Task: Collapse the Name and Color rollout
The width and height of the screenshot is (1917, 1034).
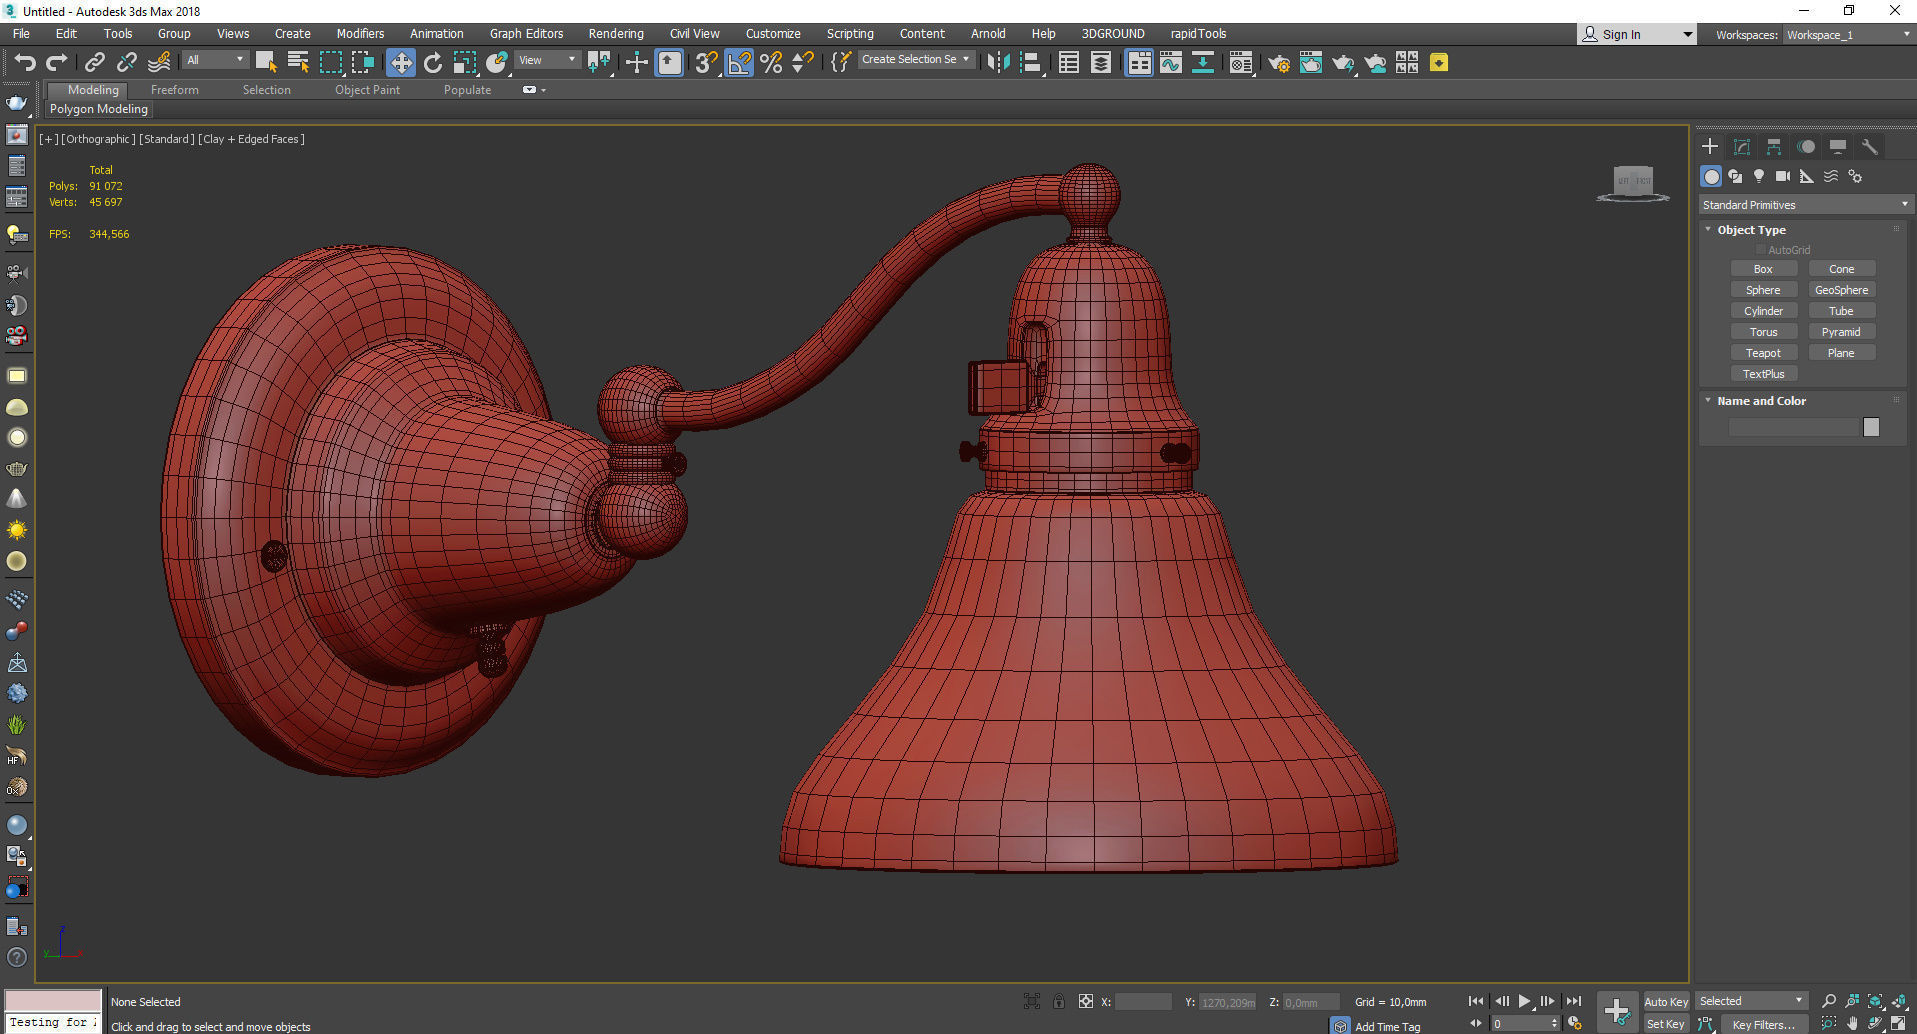Action: (1761, 401)
